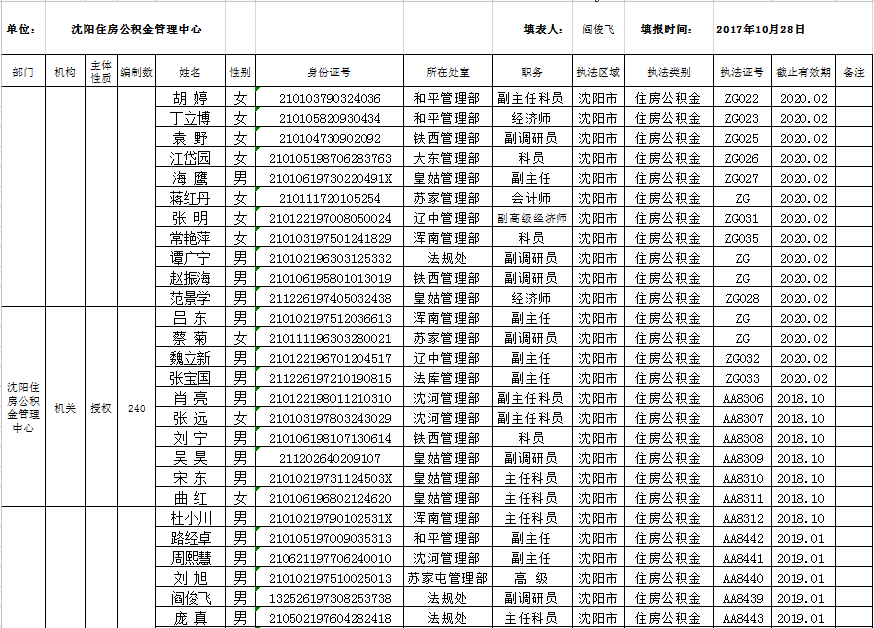
Task: Select 大东管理部 office cell
Action: pos(446,158)
